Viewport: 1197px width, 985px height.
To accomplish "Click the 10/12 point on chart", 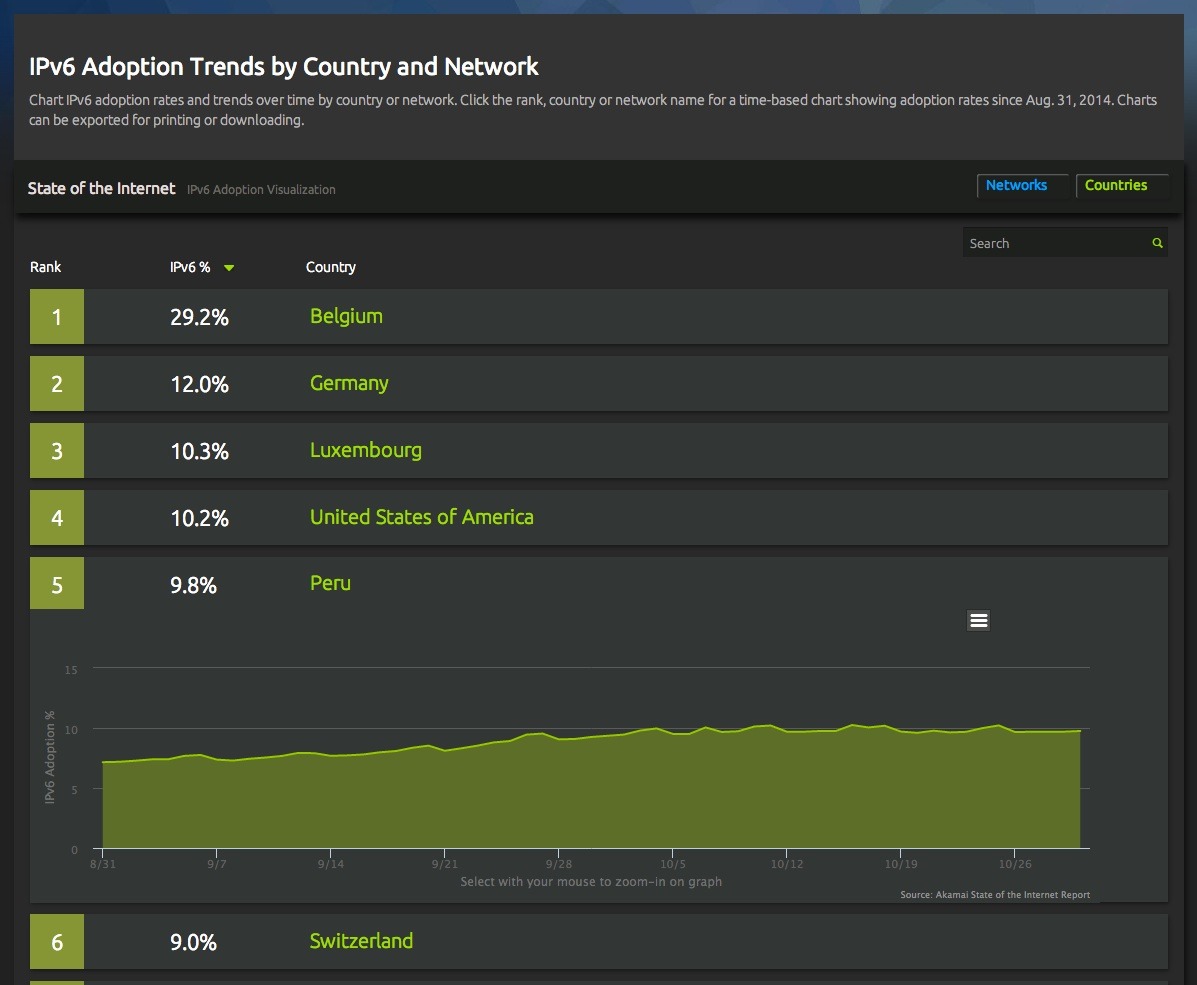I will click(787, 730).
